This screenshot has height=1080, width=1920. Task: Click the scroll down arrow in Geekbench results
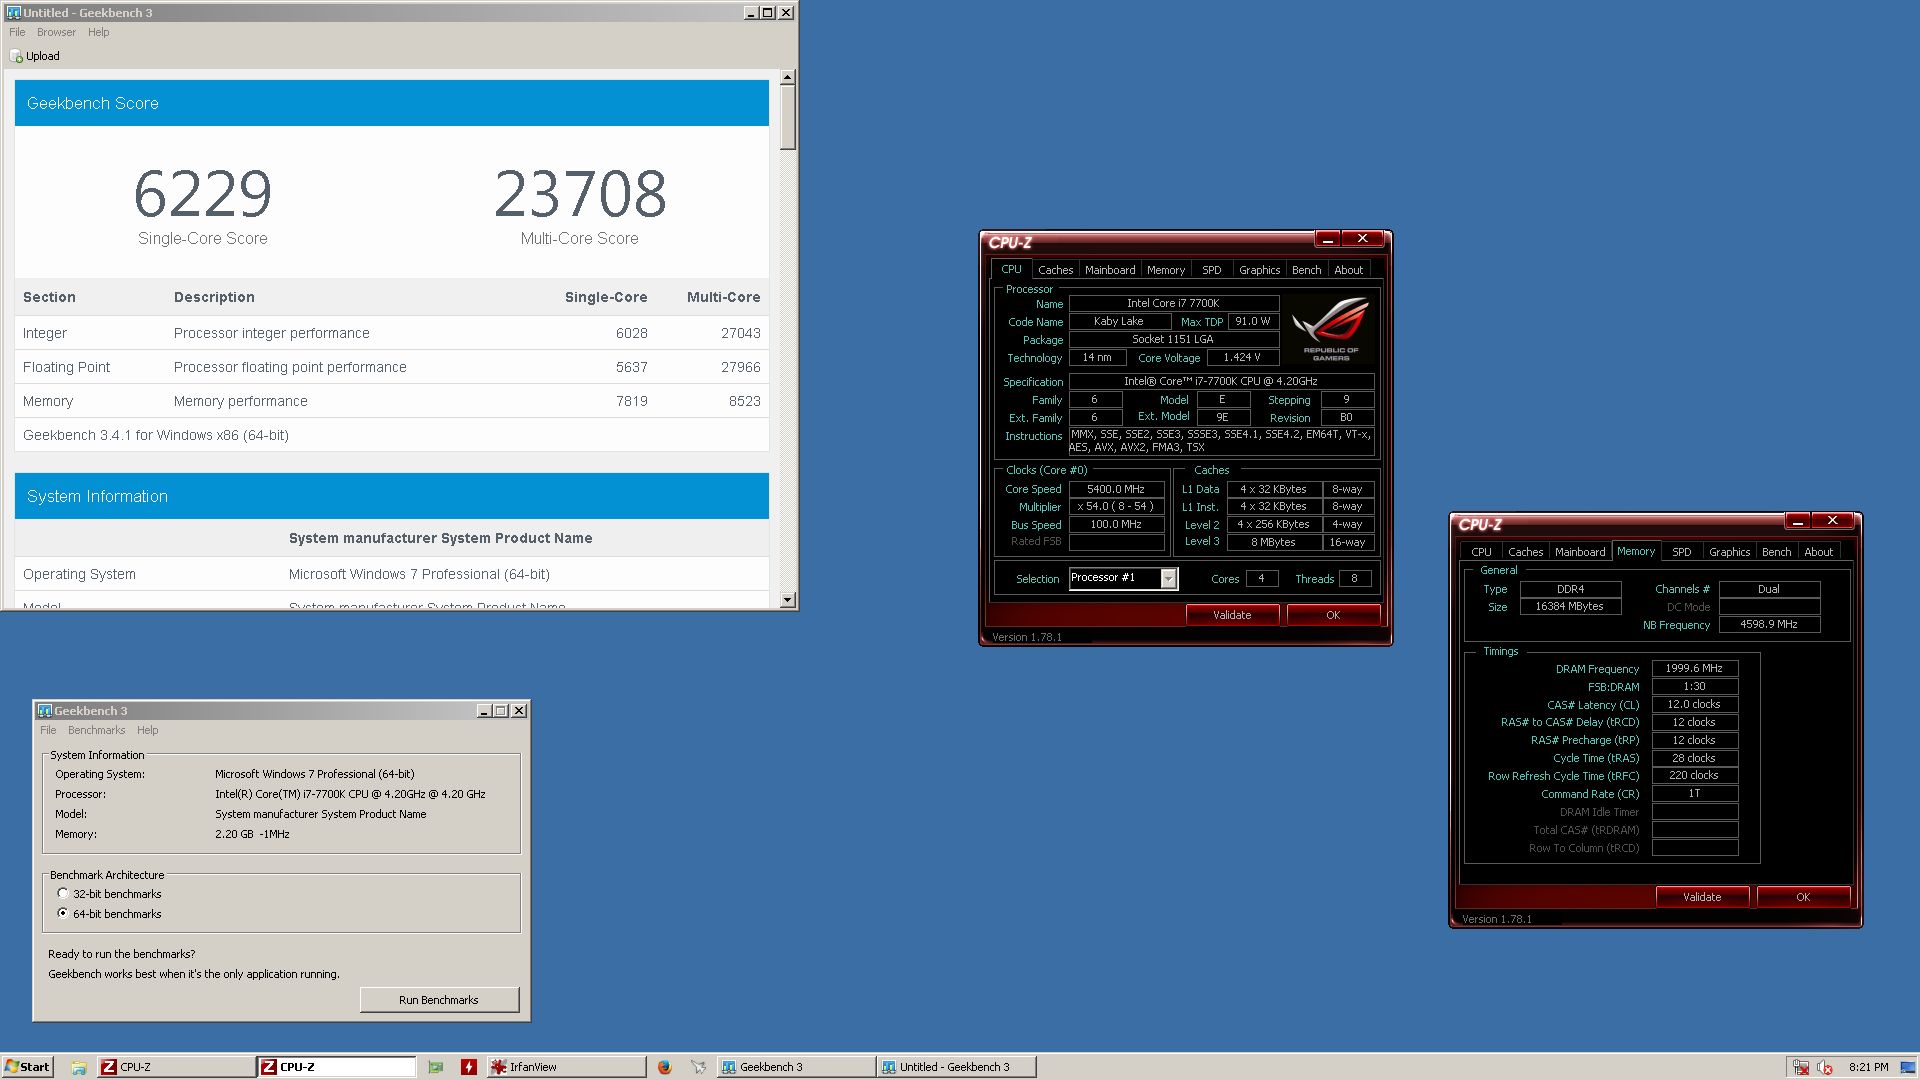(x=788, y=600)
